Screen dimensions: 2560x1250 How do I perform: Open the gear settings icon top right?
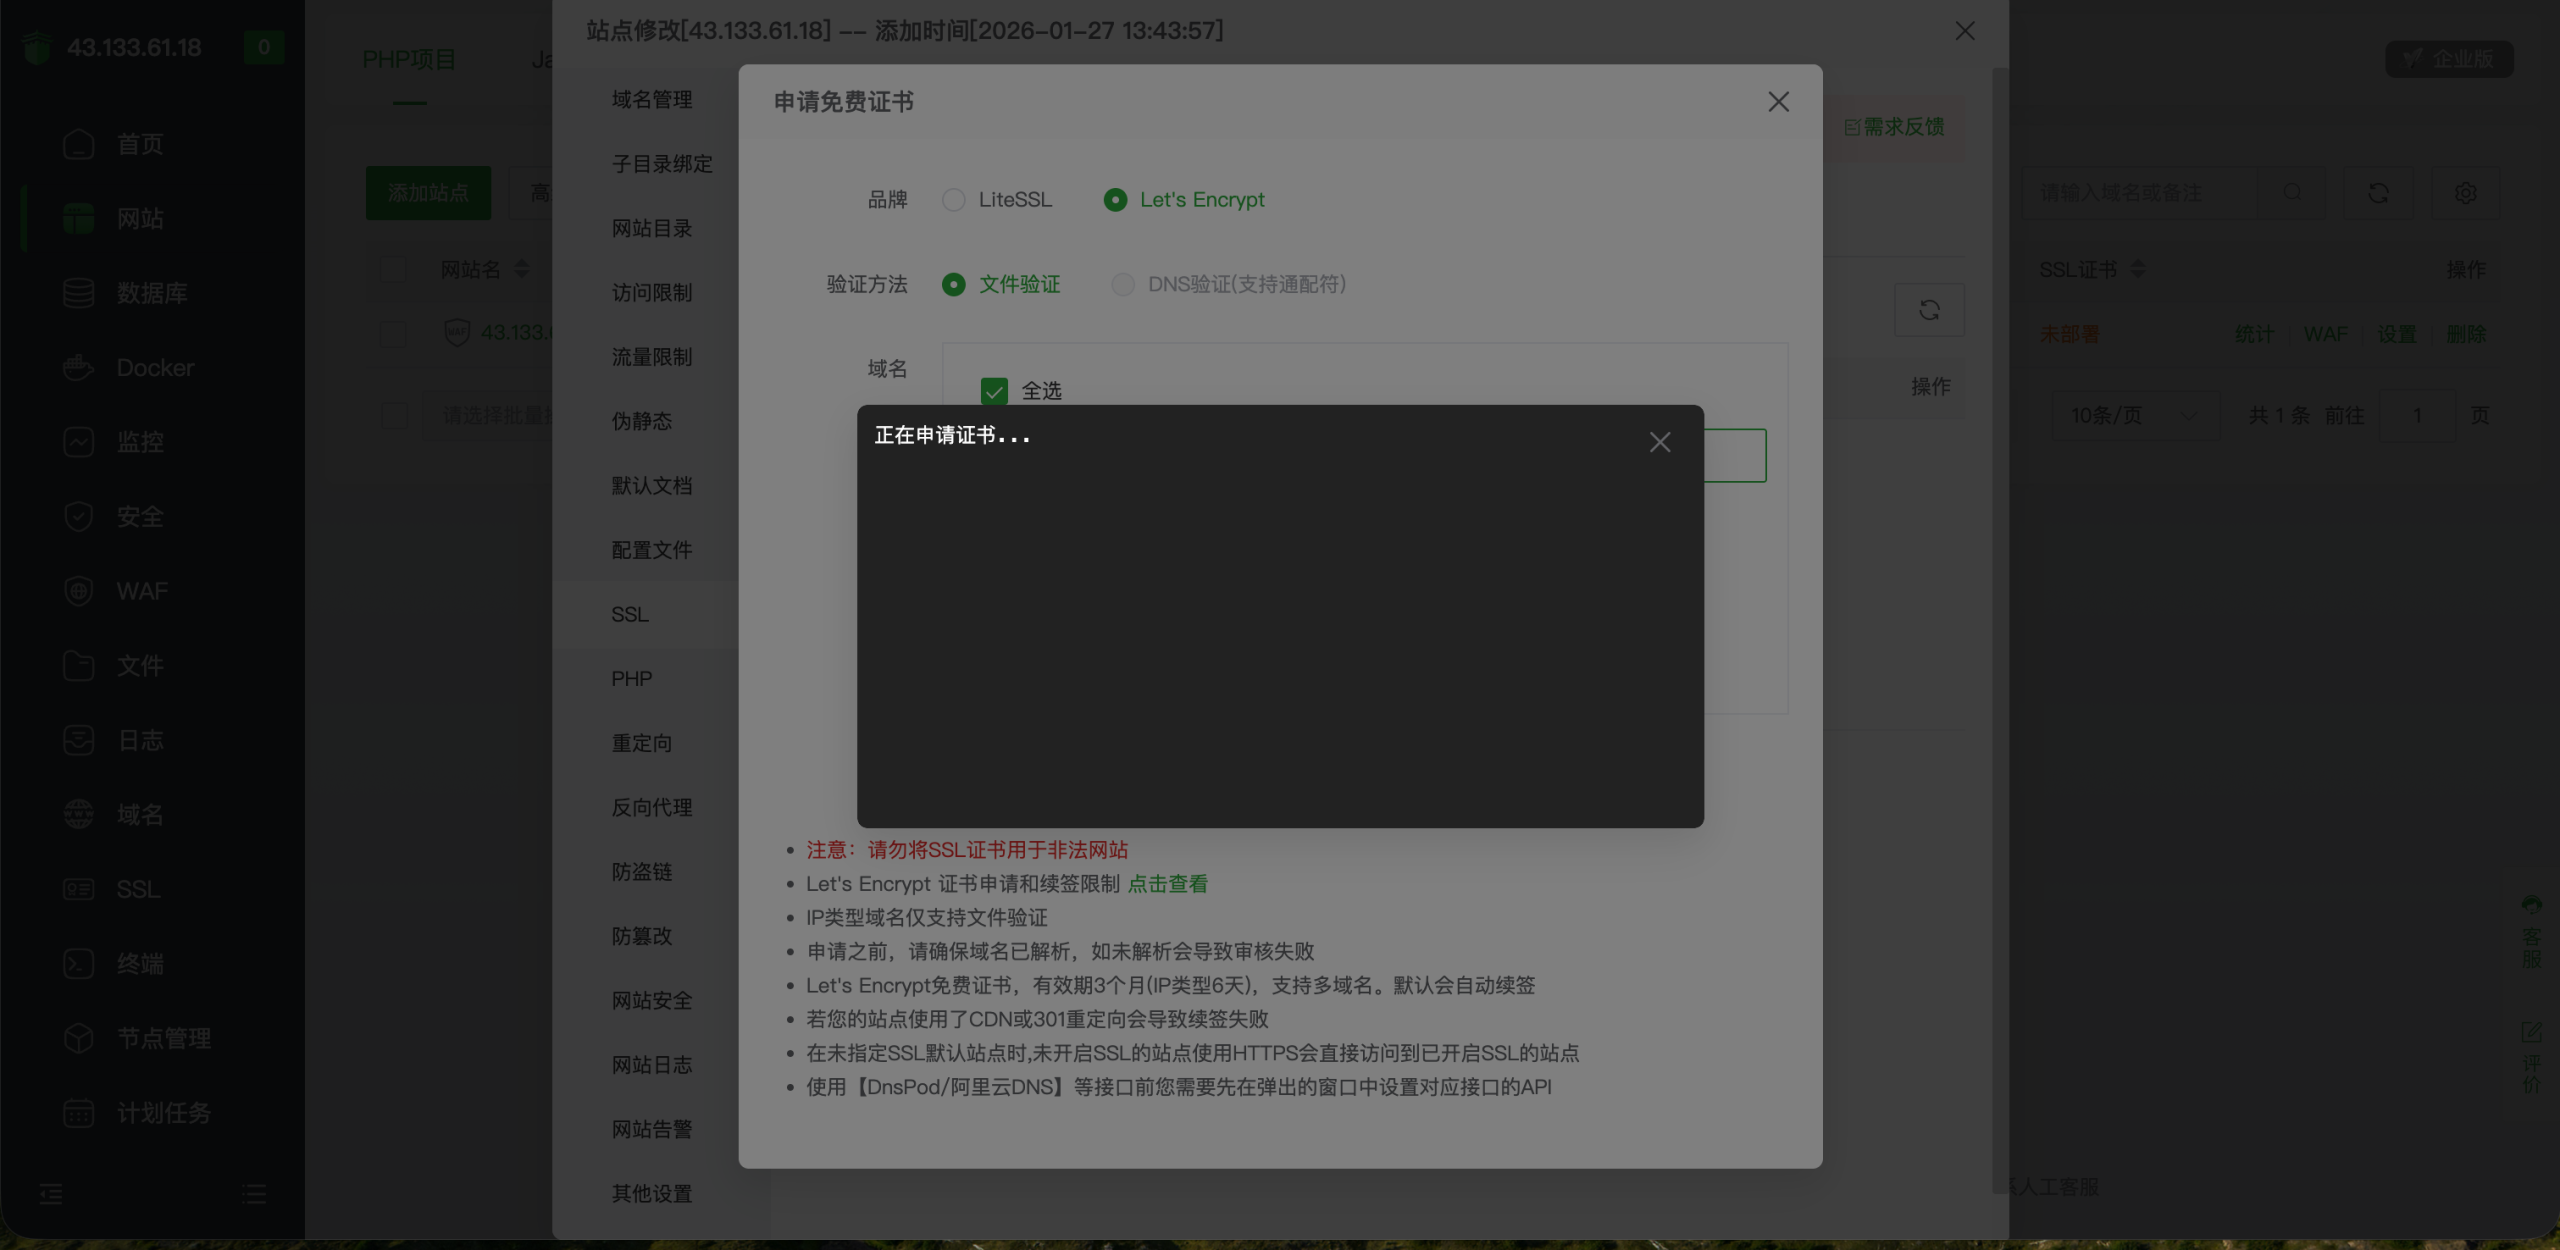tap(2465, 193)
